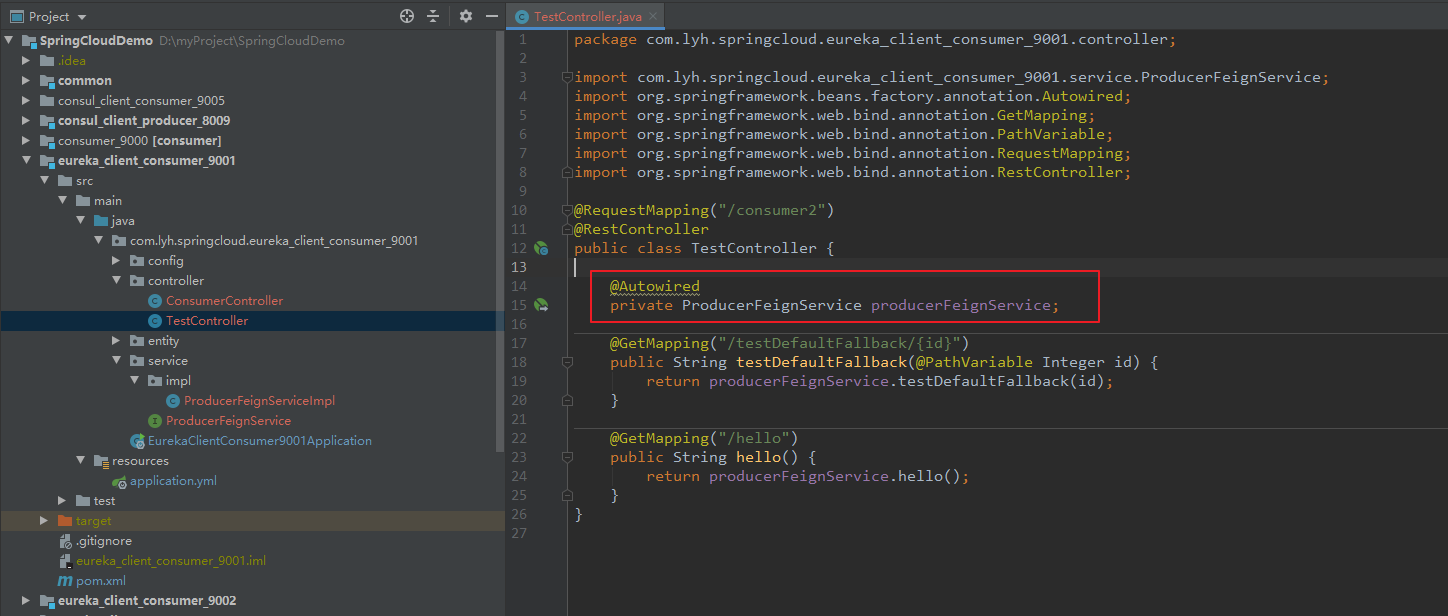1448x616 pixels.
Task: Click the Spring bean gutter icon on line 12
Action: tap(541, 248)
